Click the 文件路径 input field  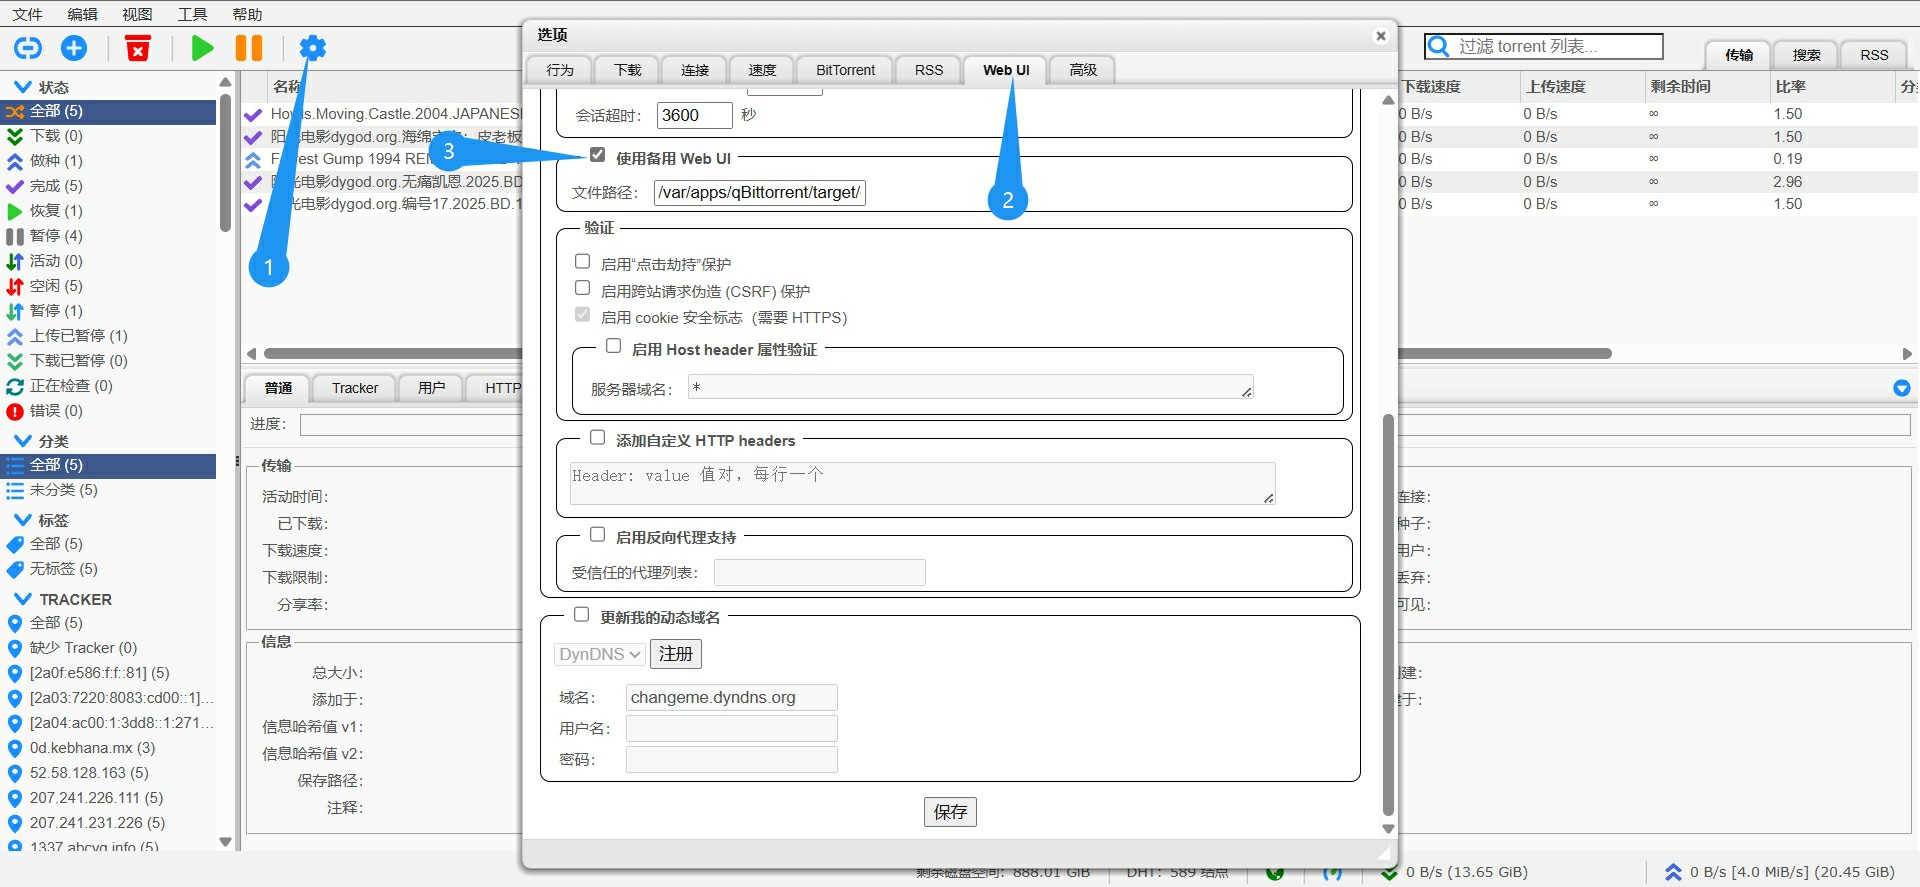pos(759,193)
